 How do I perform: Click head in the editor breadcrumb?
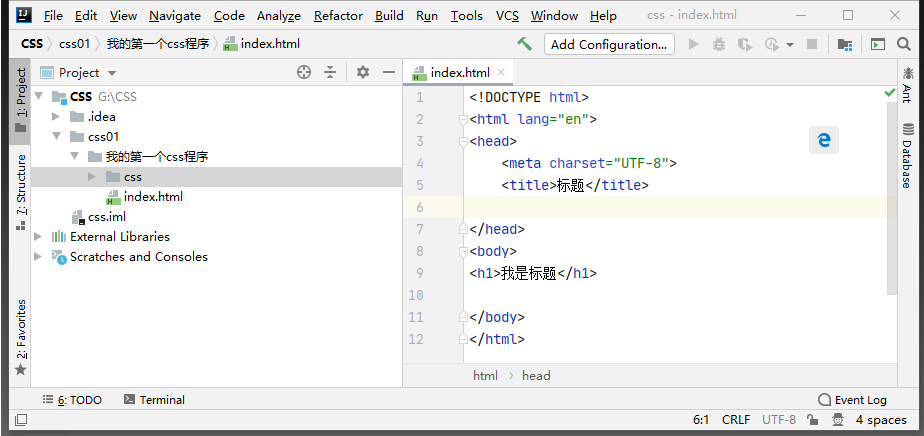coord(536,375)
